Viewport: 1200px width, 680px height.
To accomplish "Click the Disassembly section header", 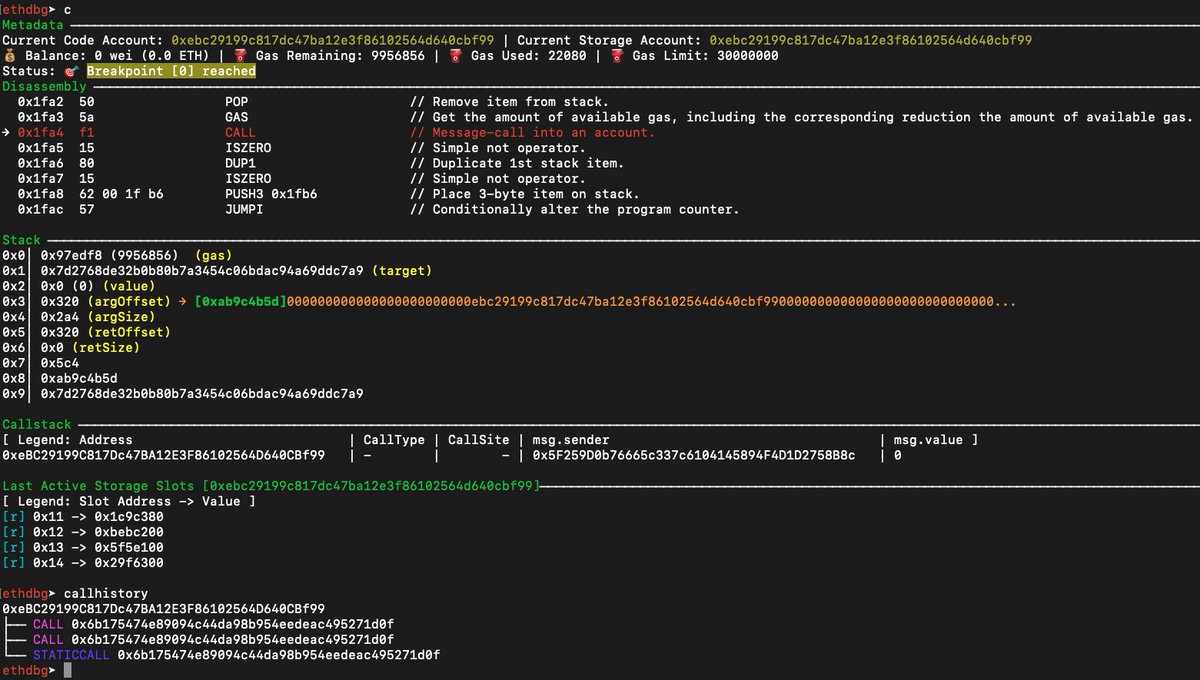I will [44, 86].
